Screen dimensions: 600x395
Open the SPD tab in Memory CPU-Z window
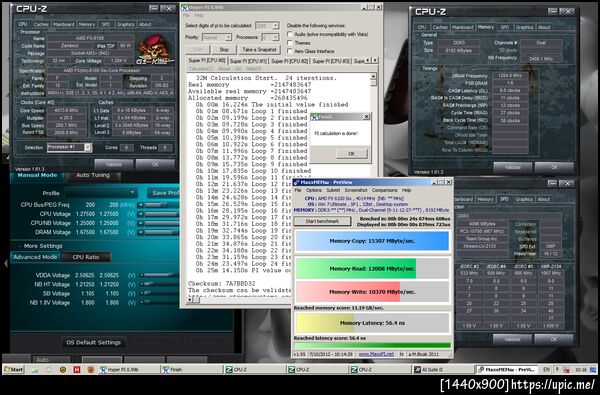click(x=505, y=28)
